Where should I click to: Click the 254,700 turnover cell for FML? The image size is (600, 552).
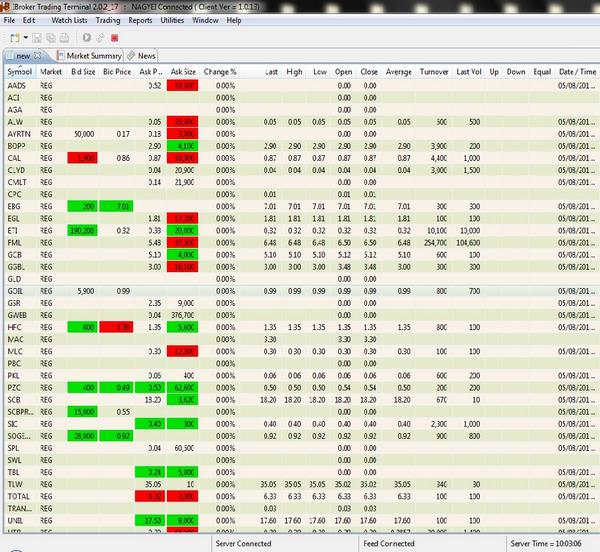[x=435, y=243]
